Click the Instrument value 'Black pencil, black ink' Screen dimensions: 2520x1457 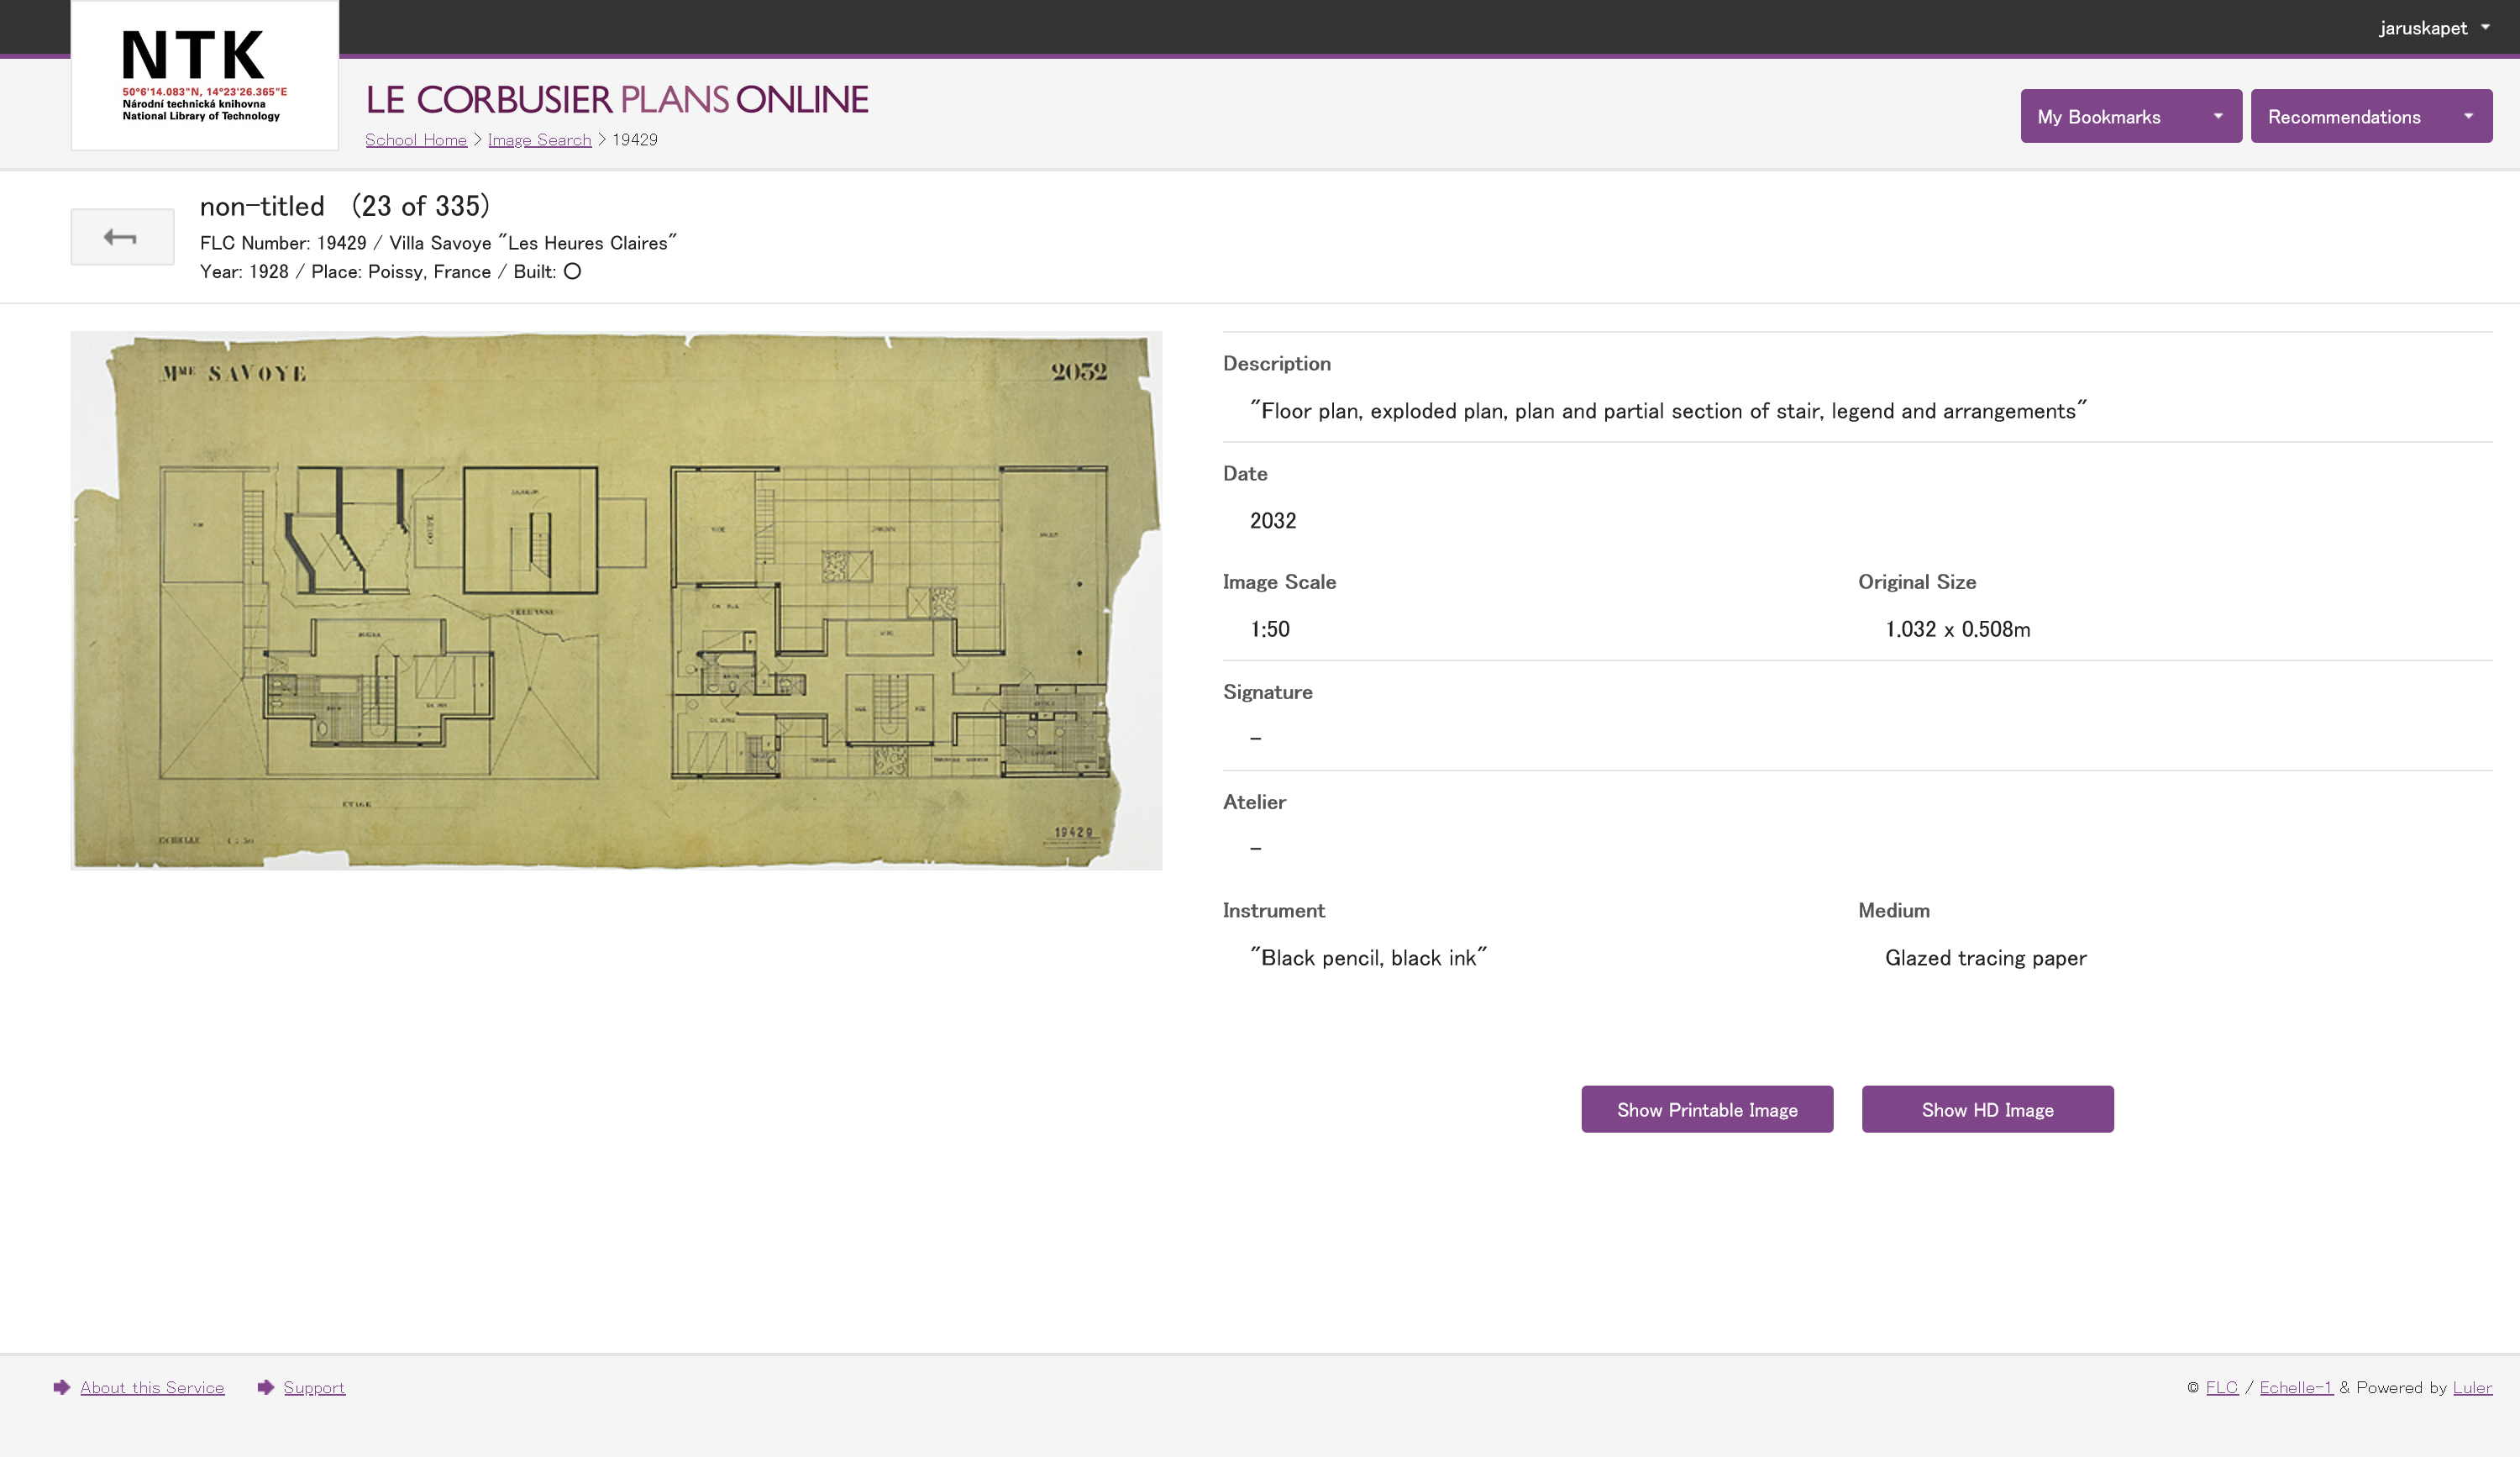point(1368,958)
